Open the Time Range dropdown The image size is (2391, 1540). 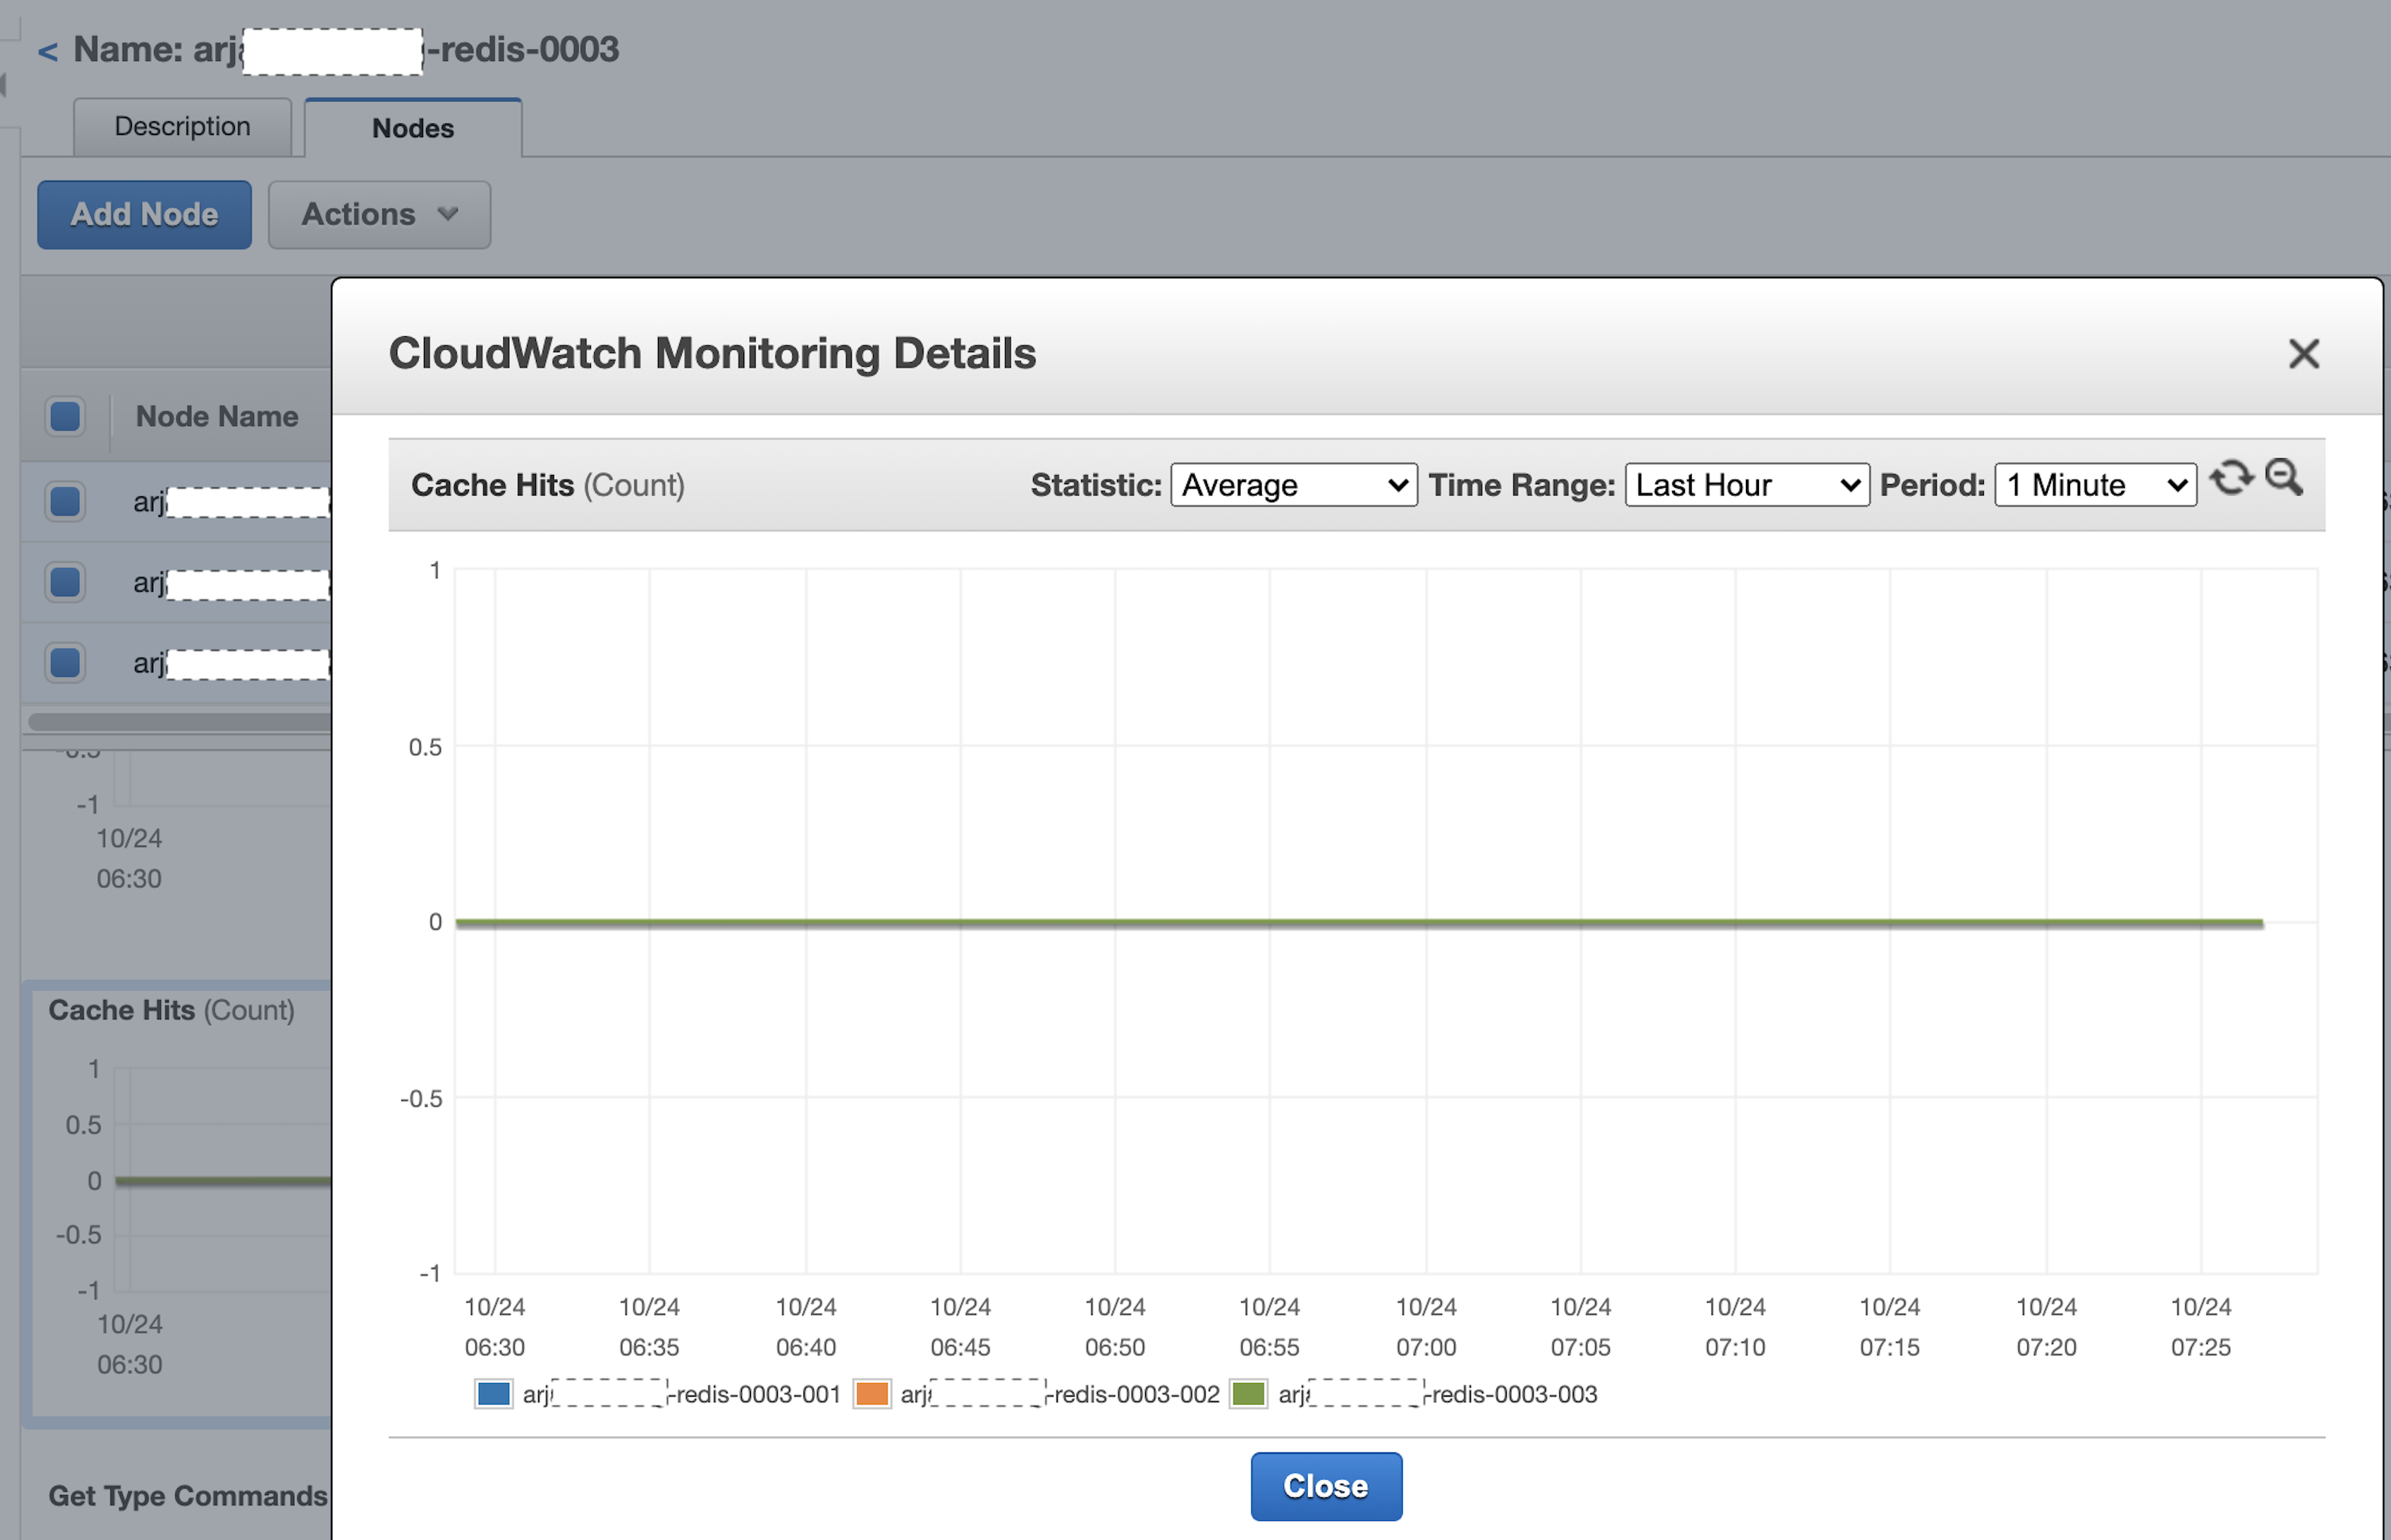[1746, 485]
